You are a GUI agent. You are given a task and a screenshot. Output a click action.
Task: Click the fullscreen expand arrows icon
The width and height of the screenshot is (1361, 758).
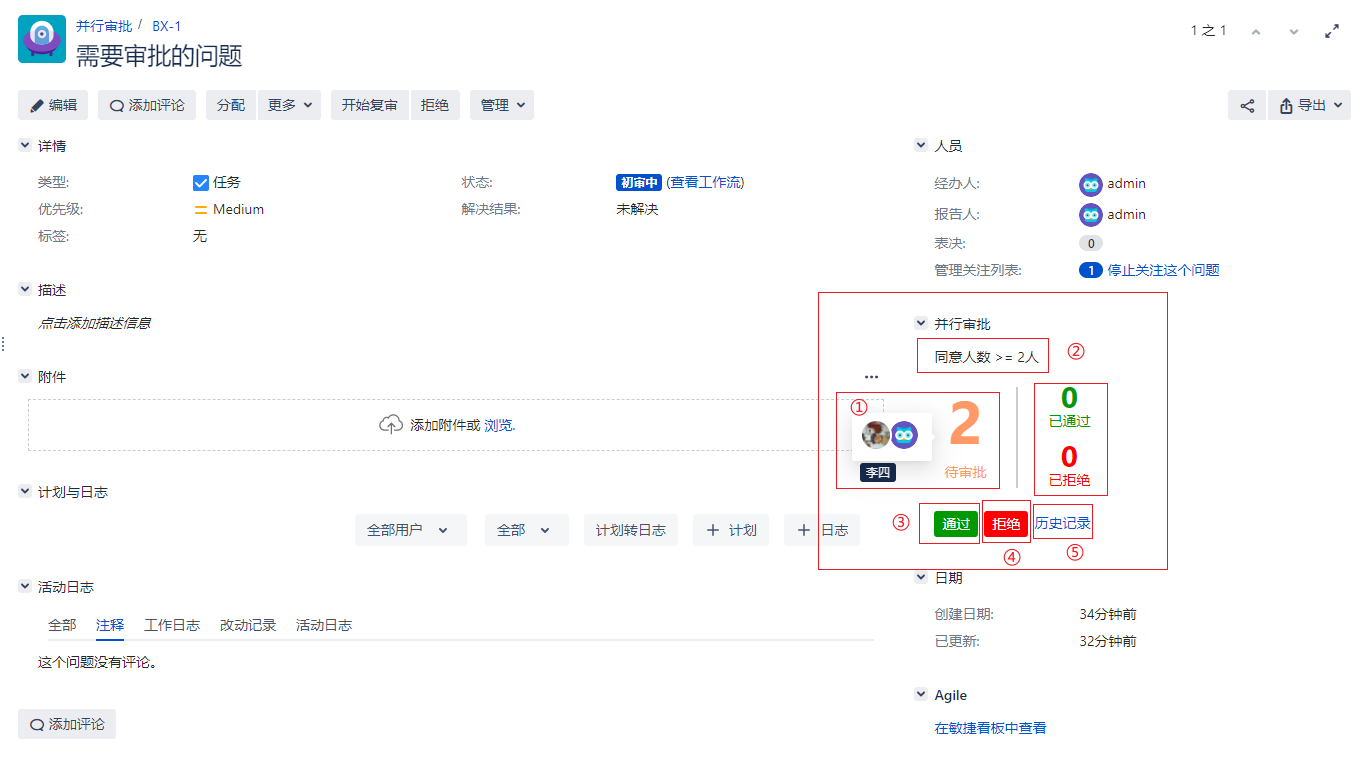1331,32
